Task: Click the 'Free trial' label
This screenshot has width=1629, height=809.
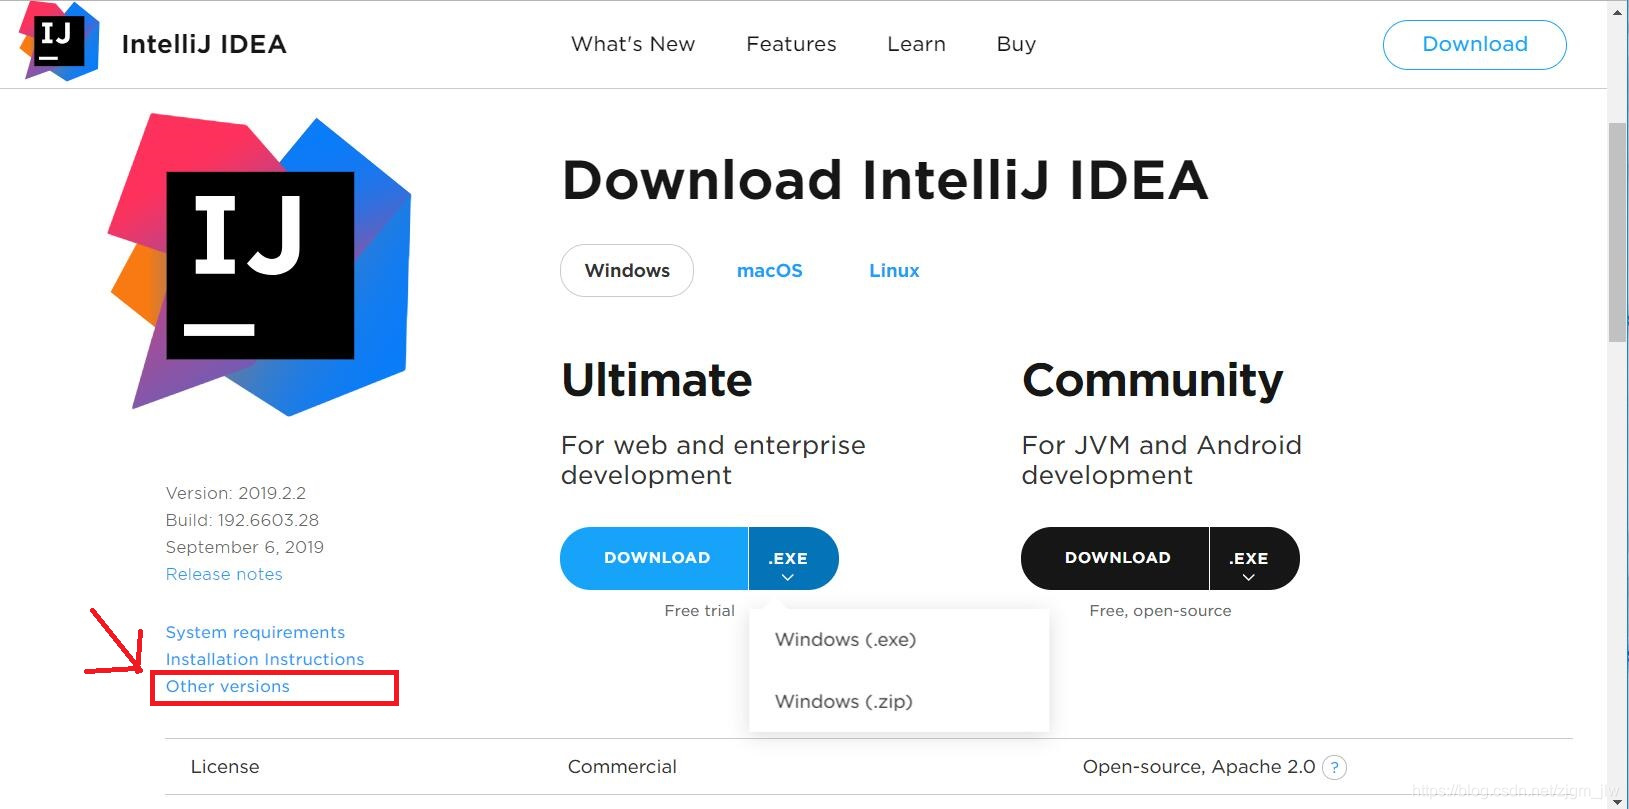Action: 699,611
